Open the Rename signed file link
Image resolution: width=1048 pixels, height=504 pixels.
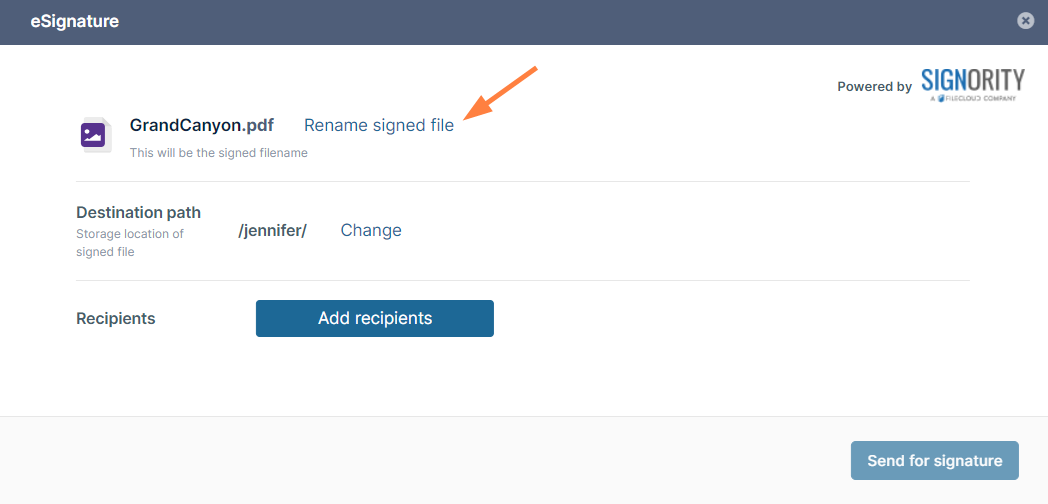point(379,125)
